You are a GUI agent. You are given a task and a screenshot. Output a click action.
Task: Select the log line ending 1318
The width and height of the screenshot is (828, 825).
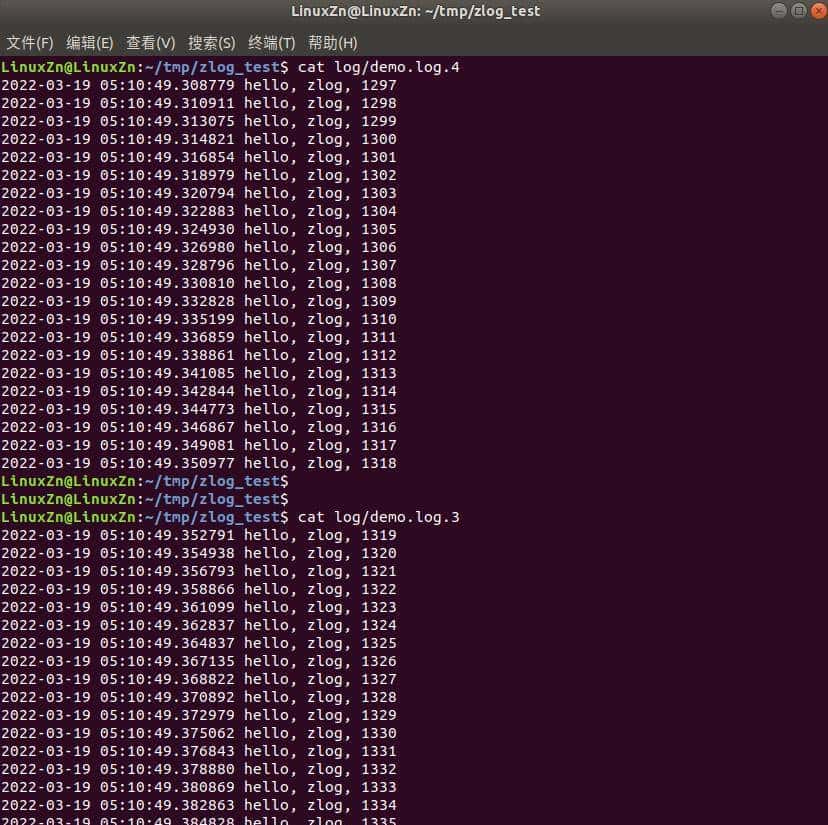click(x=199, y=463)
